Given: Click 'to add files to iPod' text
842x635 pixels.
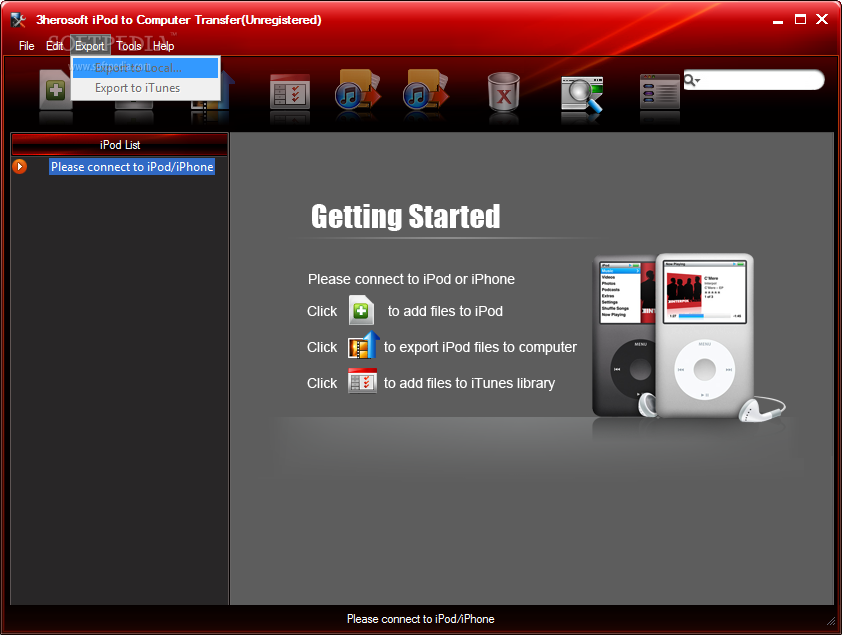Looking at the screenshot, I should (445, 311).
